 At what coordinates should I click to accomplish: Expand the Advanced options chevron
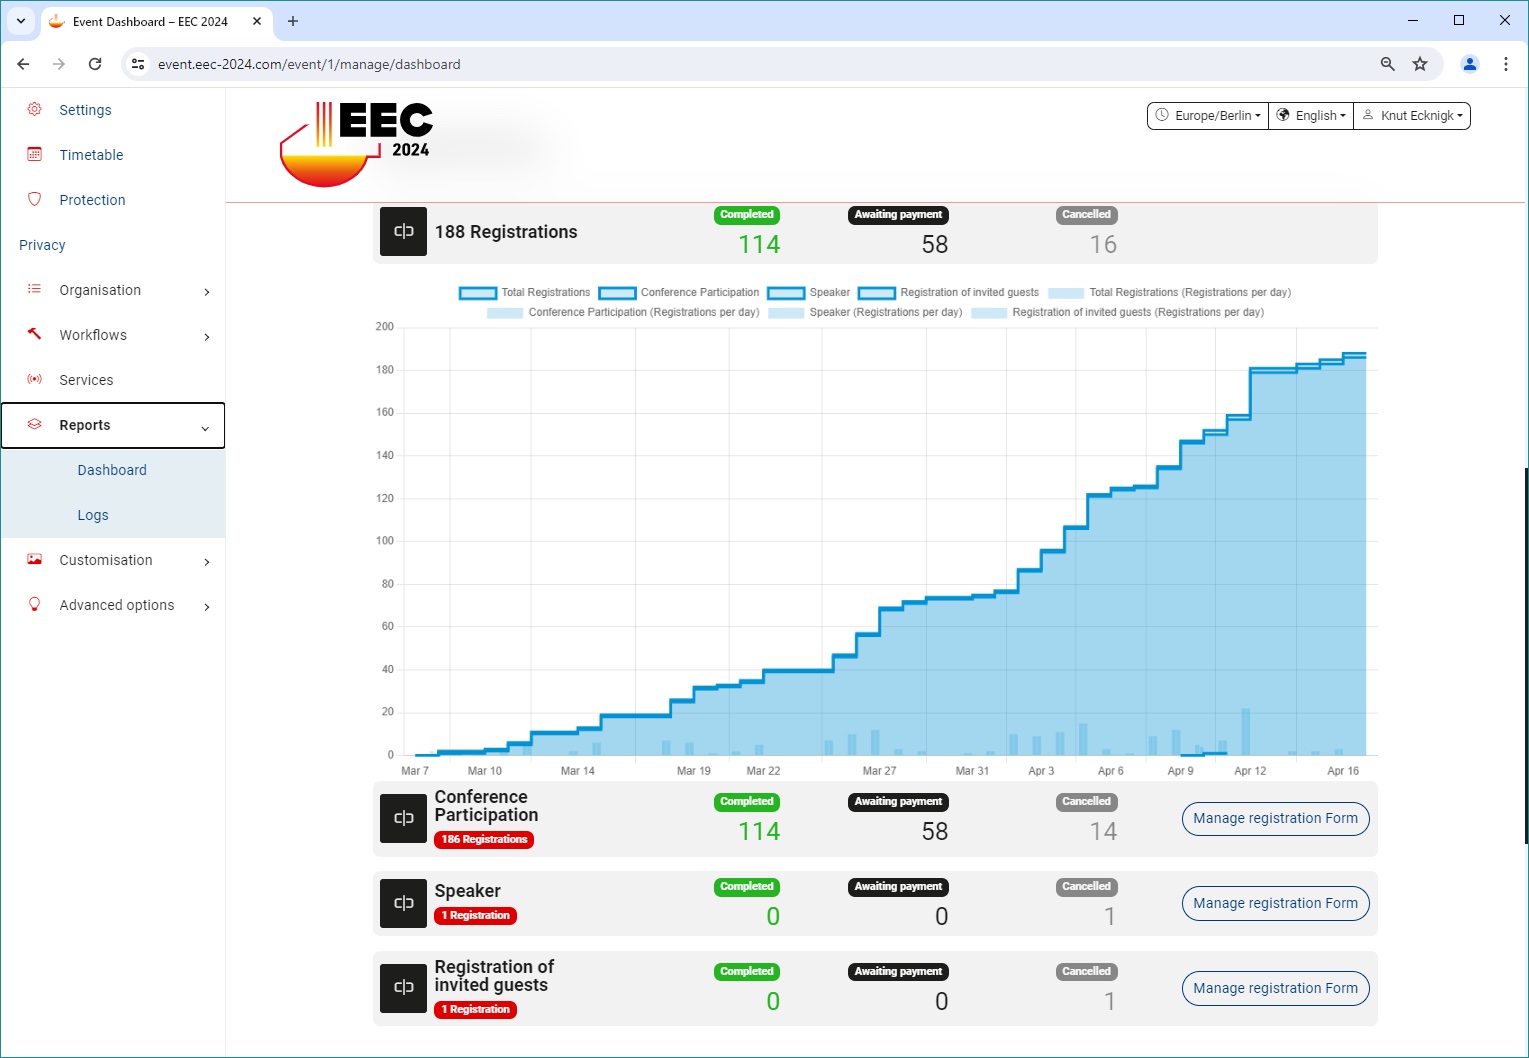207,607
